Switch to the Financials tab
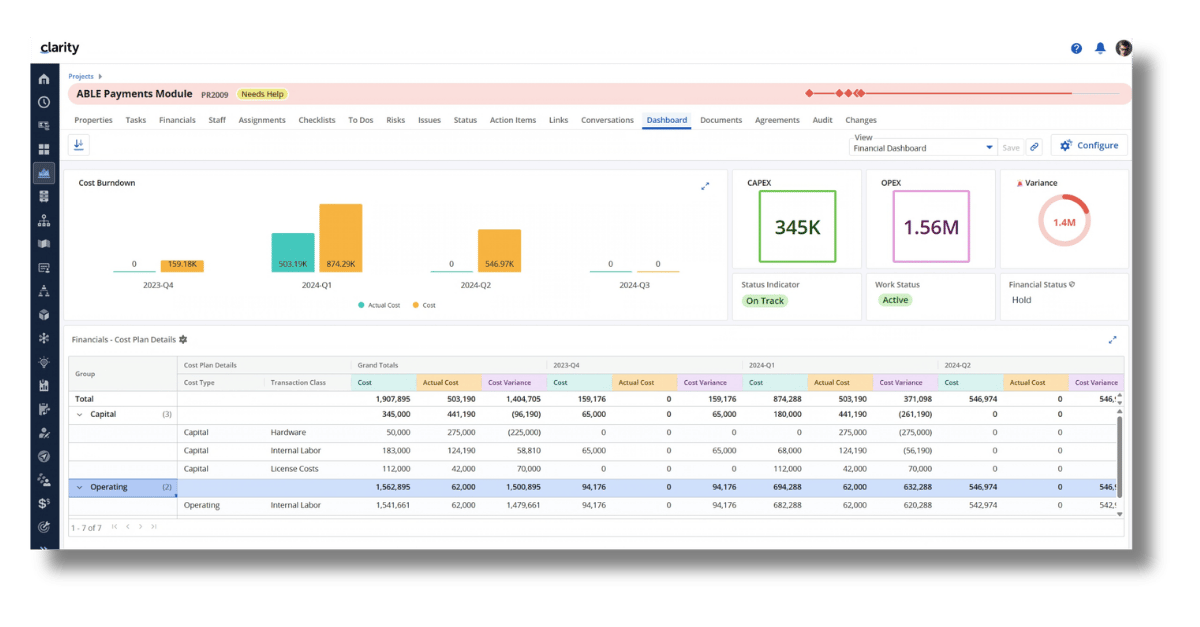This screenshot has width=1200, height=627. point(177,119)
